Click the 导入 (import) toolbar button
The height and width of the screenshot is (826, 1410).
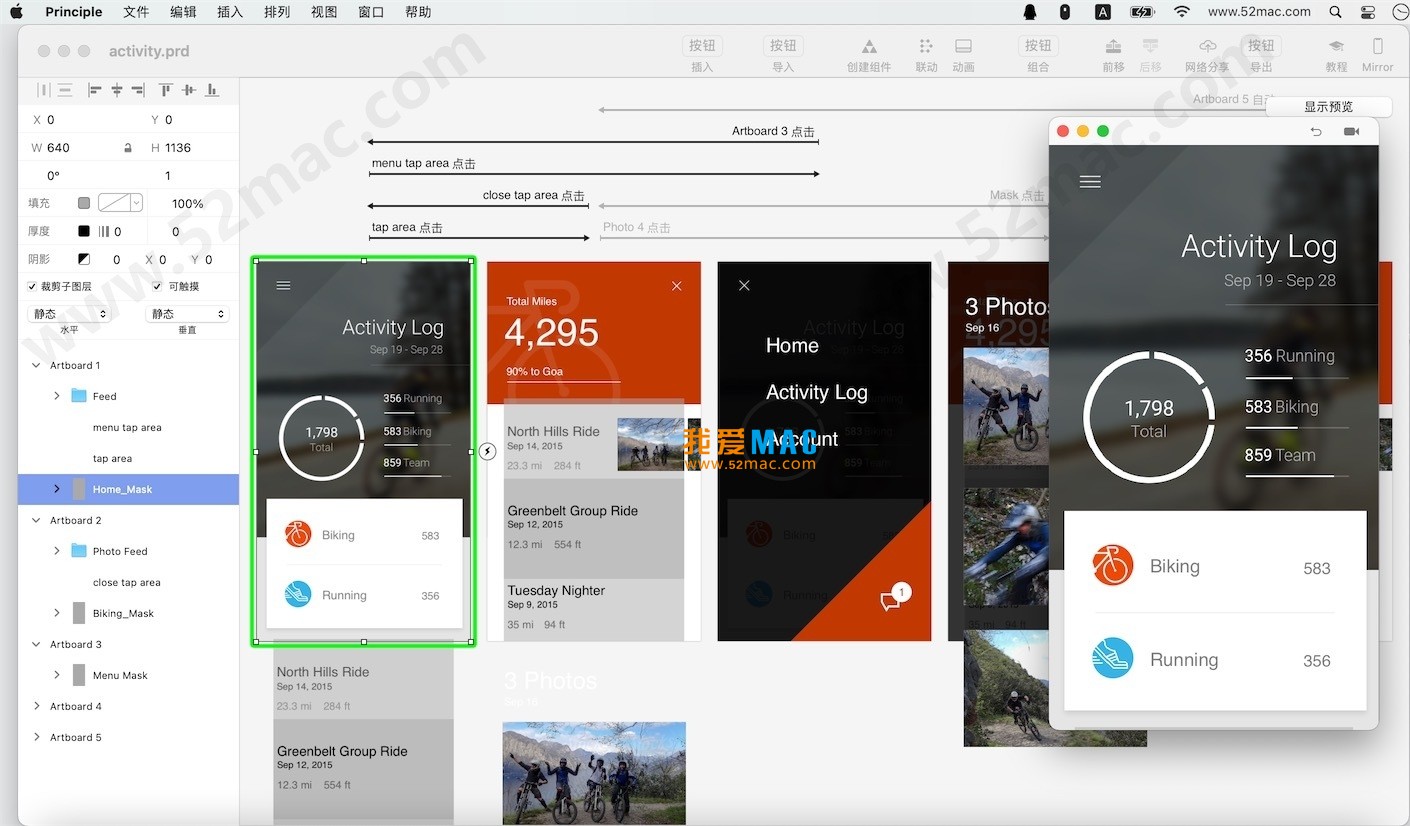click(x=783, y=46)
